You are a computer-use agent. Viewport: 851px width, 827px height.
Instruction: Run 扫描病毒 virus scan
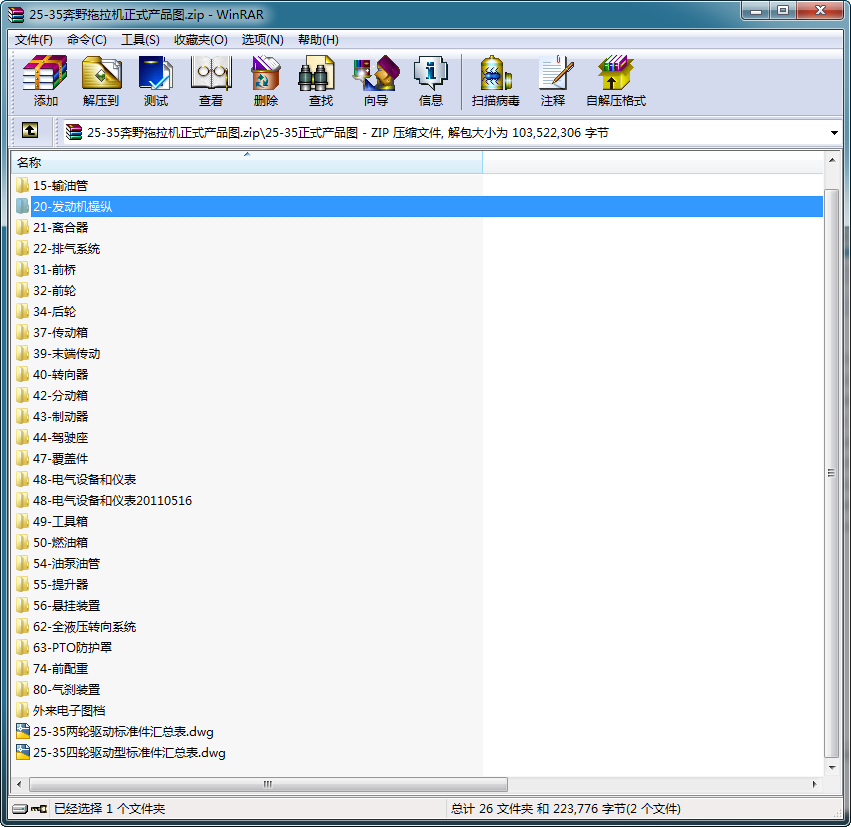click(x=495, y=80)
